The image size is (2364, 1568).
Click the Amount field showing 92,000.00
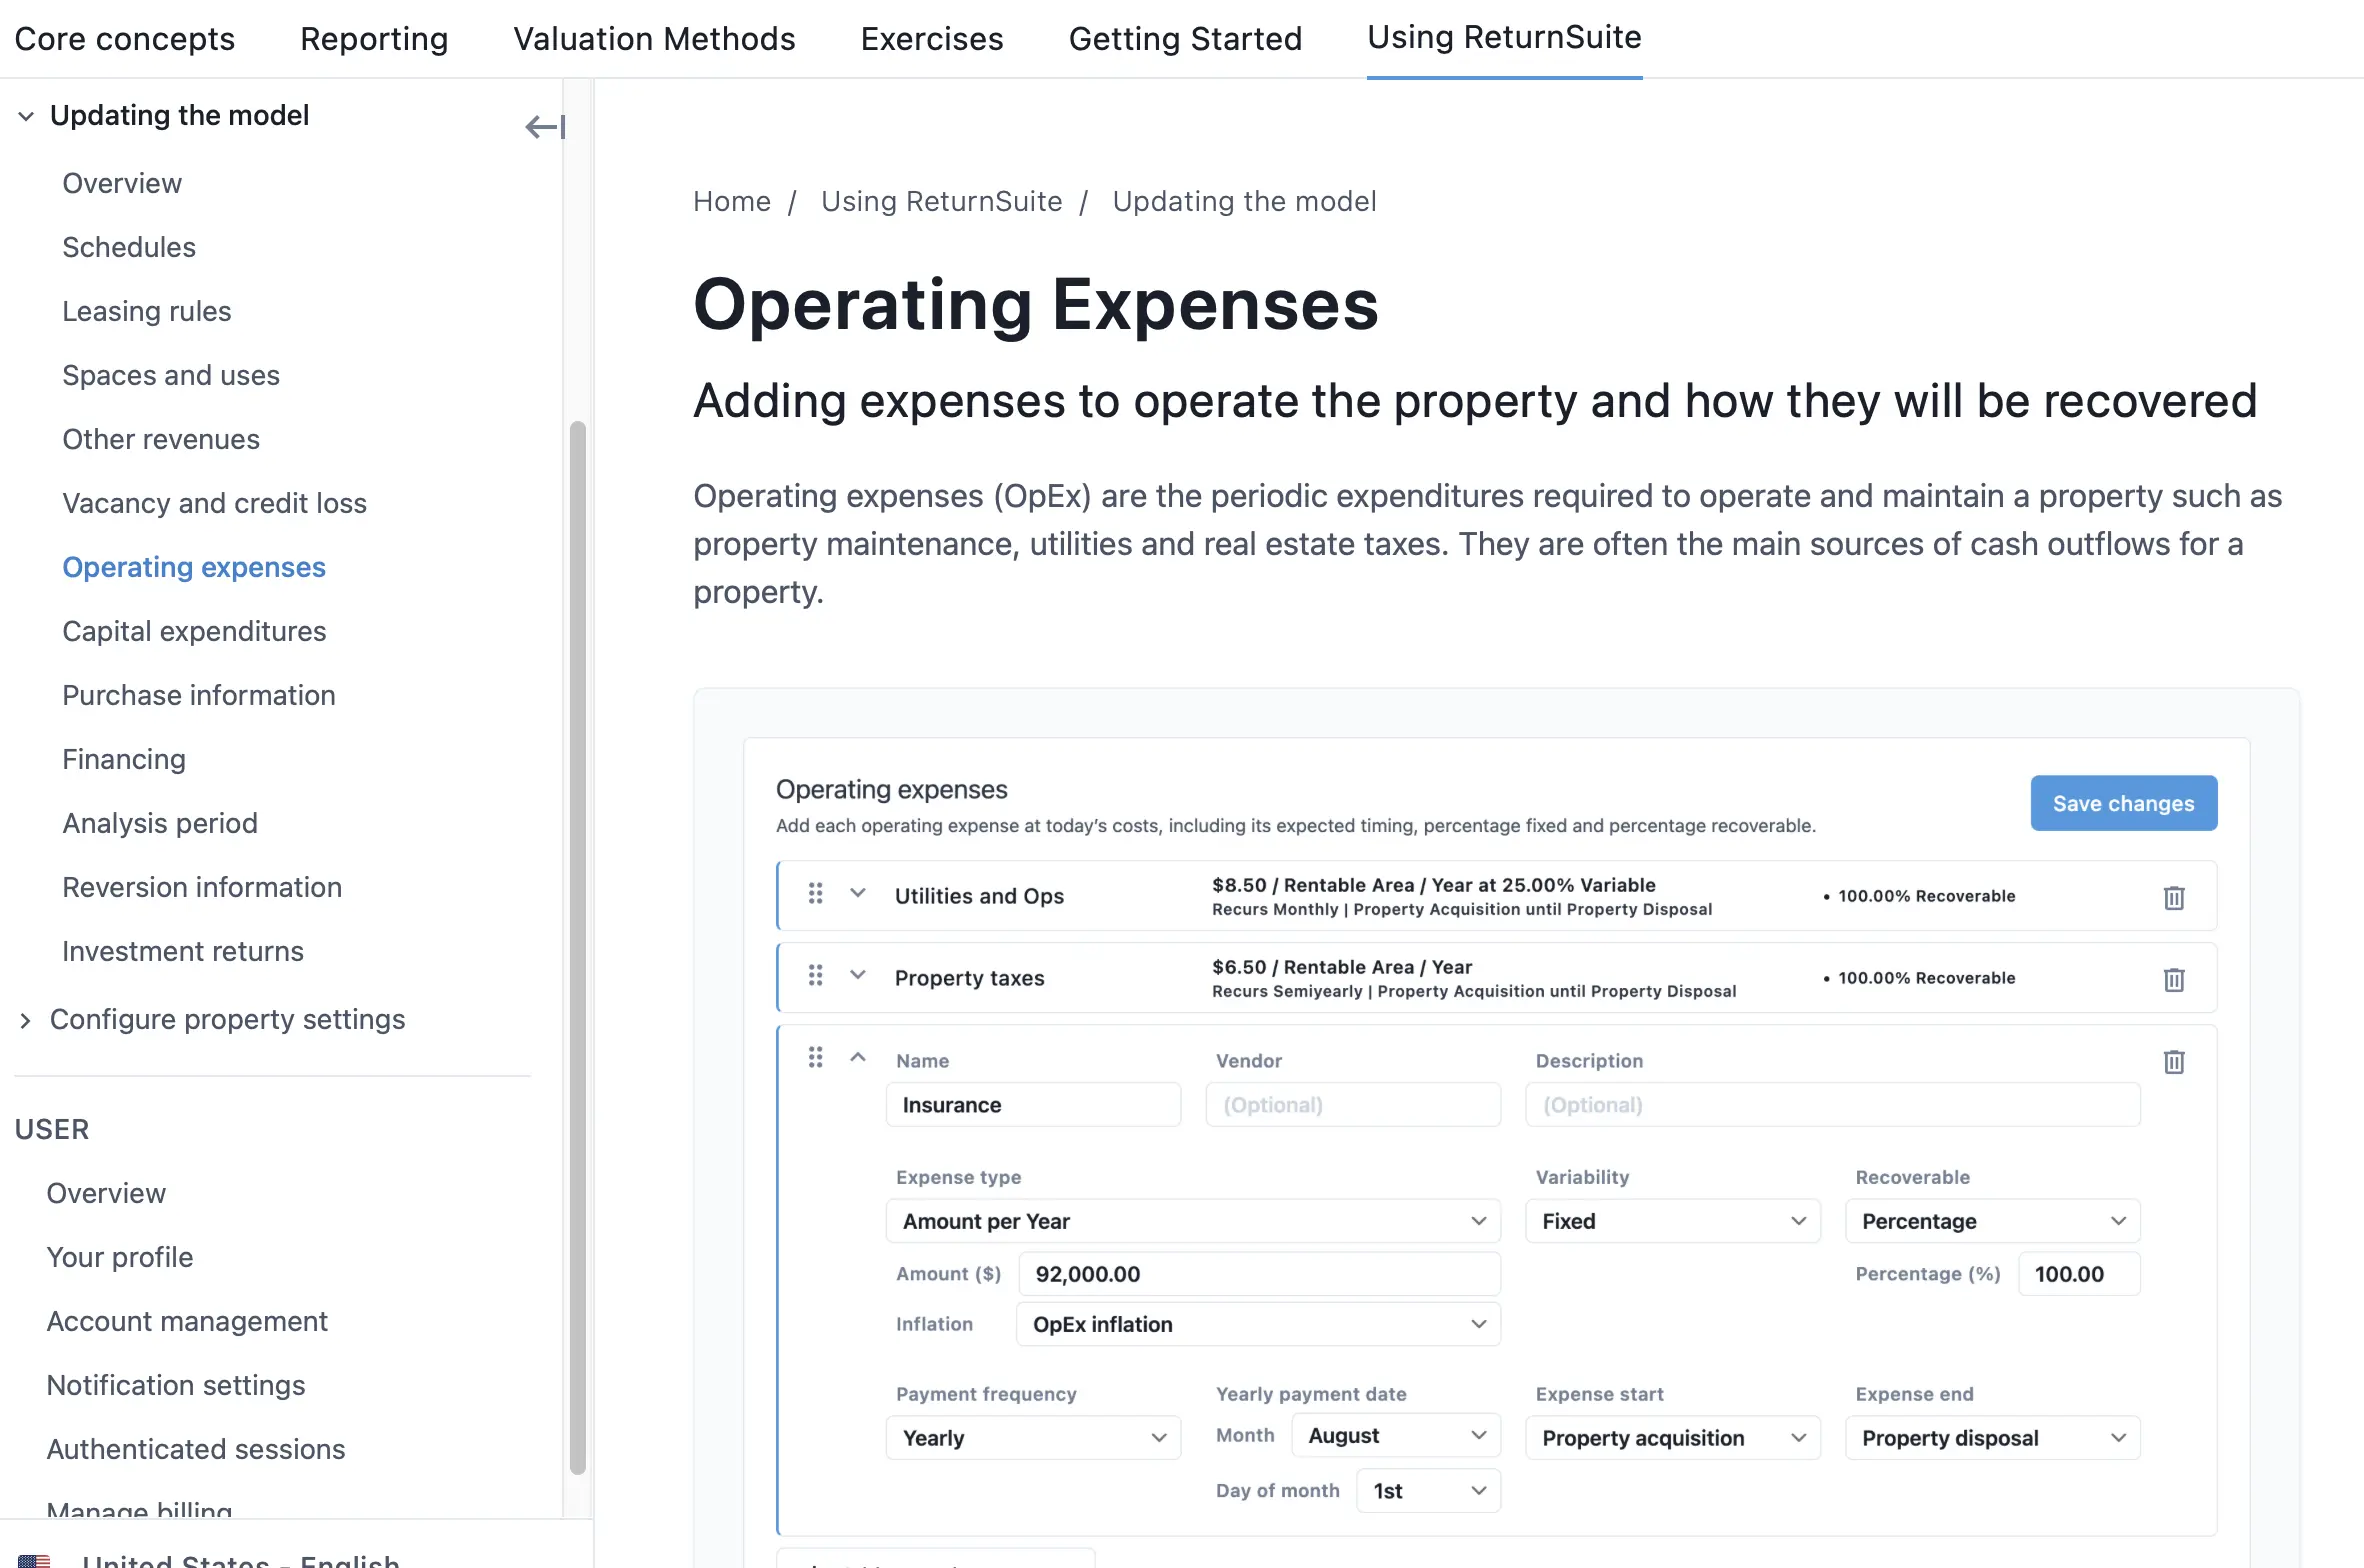[x=1259, y=1274]
